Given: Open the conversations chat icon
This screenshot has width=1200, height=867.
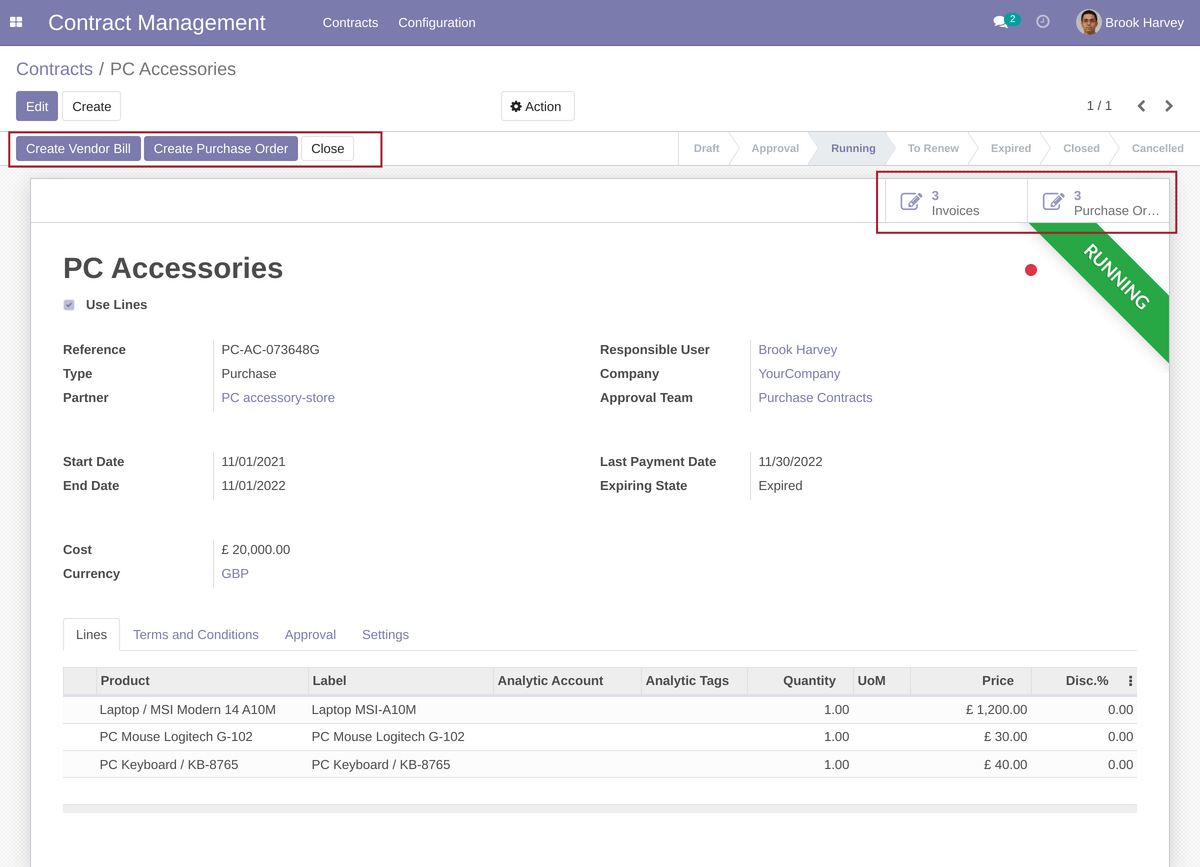Looking at the screenshot, I should click(1000, 22).
